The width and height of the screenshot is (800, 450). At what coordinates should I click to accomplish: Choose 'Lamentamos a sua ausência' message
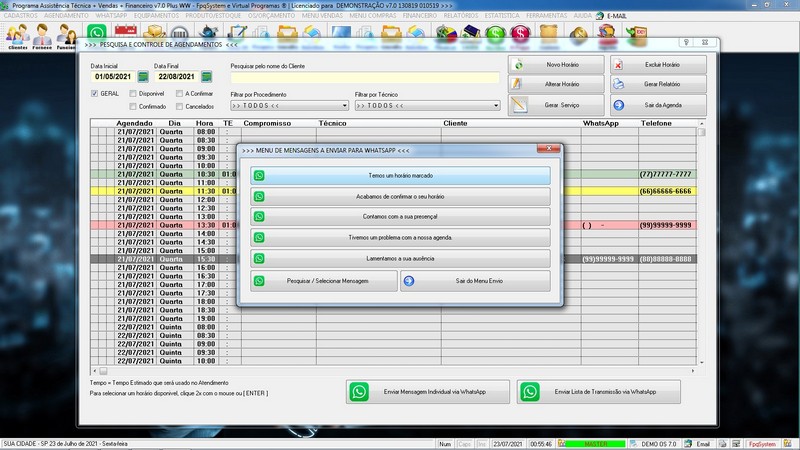point(400,259)
